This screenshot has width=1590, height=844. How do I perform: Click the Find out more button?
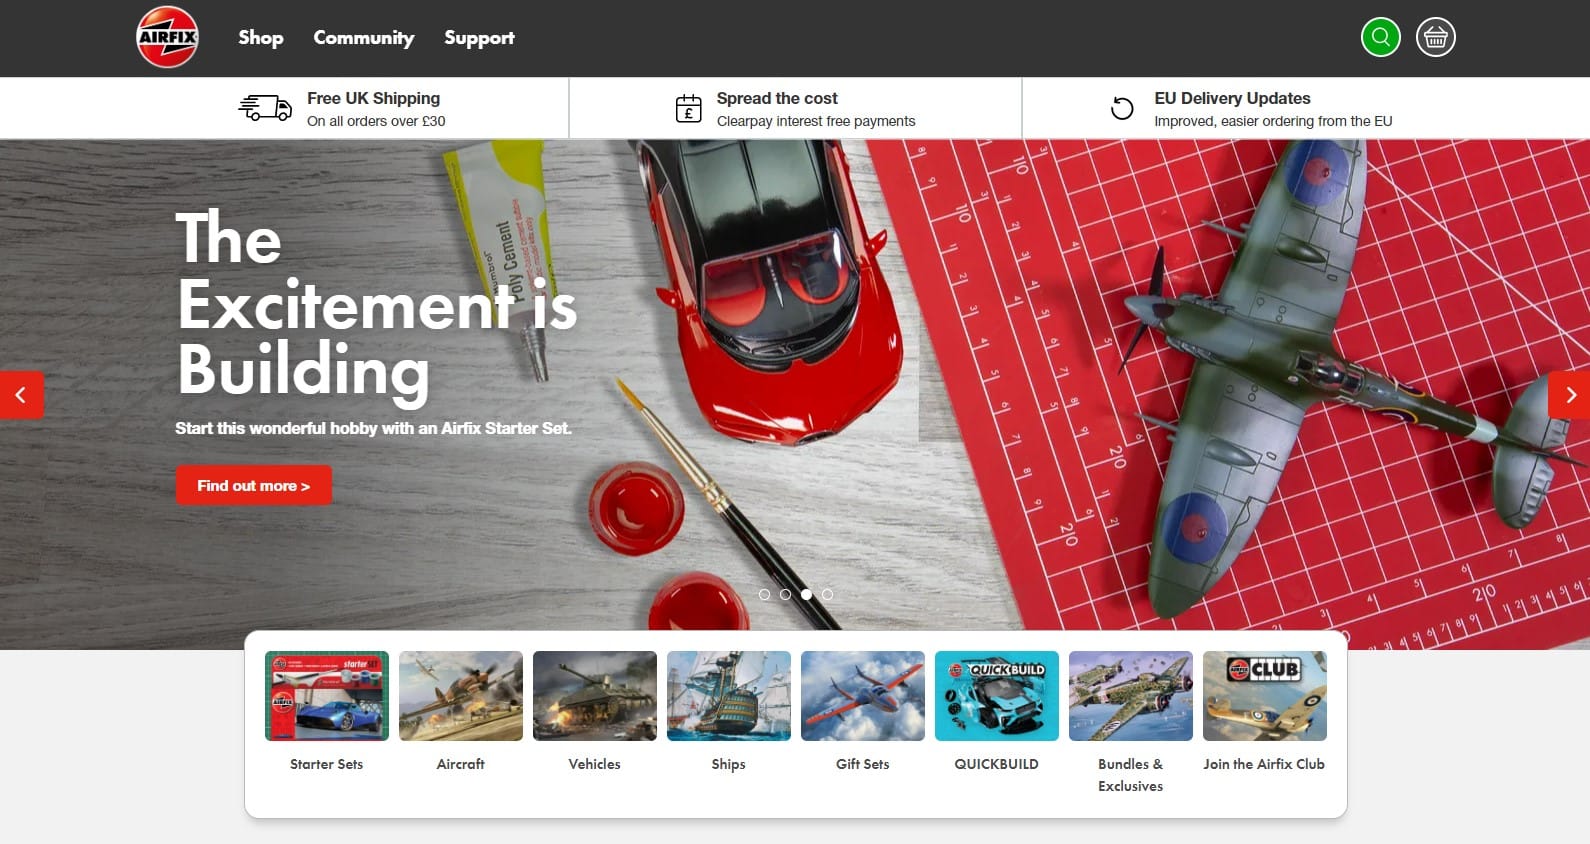pyautogui.click(x=253, y=485)
